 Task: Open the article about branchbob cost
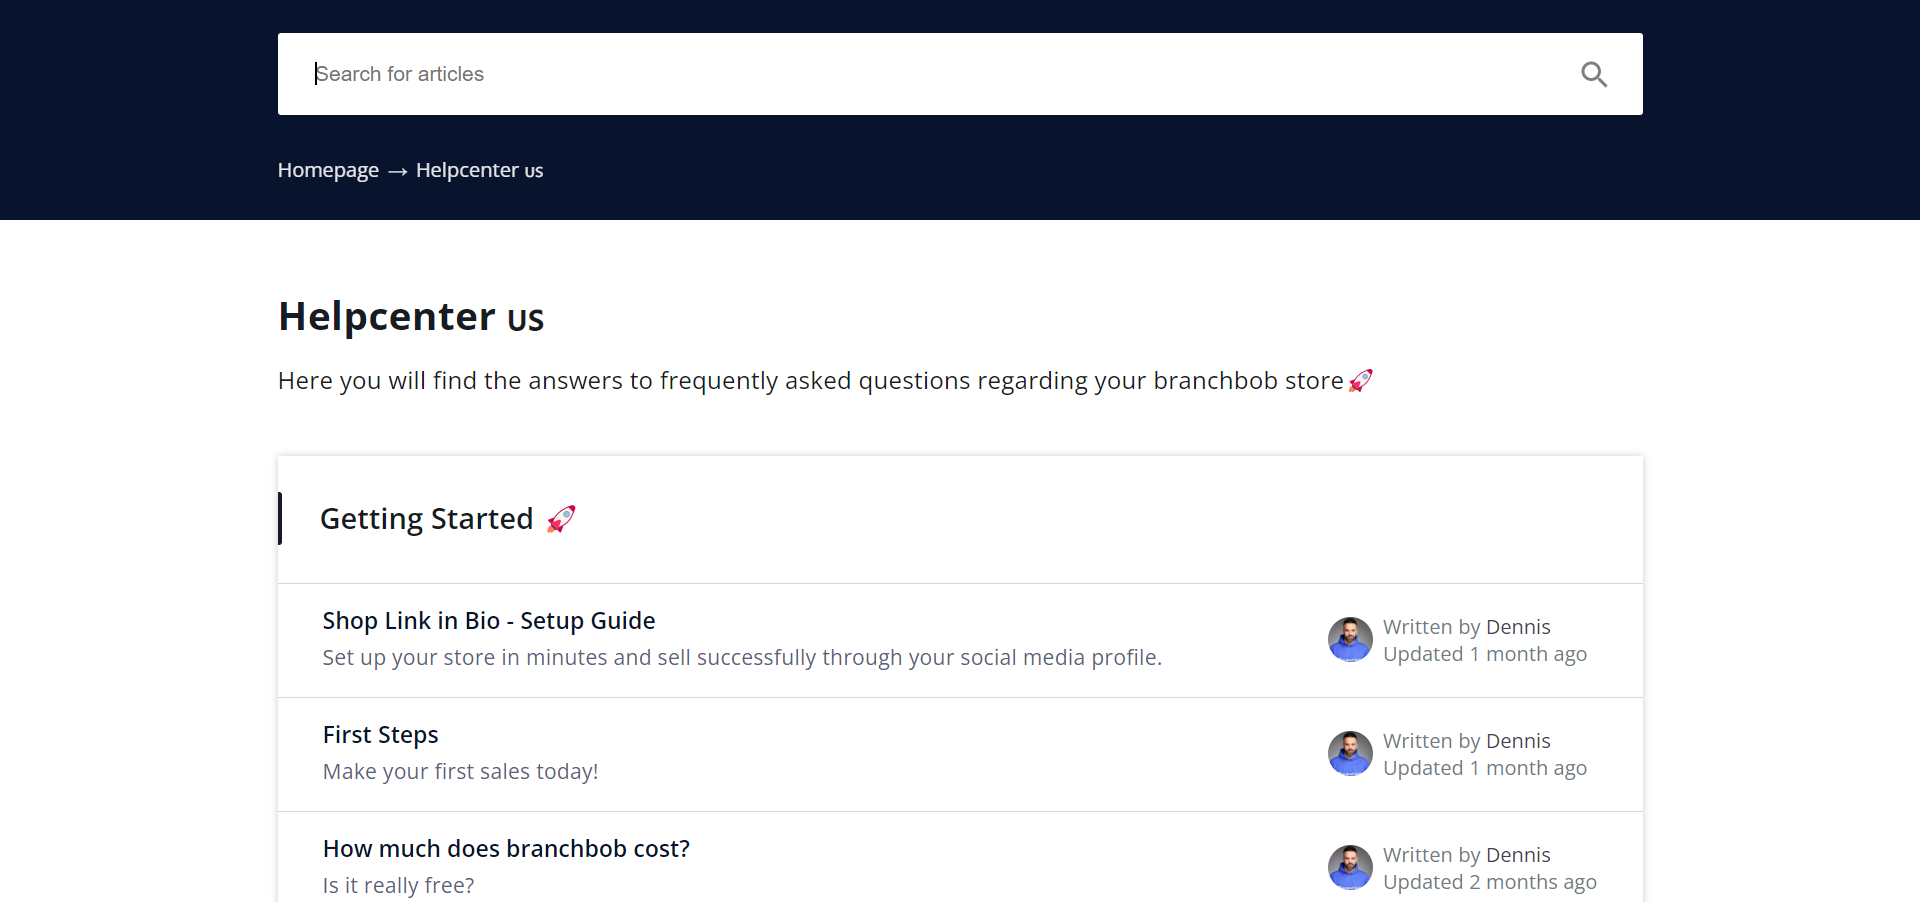(506, 847)
